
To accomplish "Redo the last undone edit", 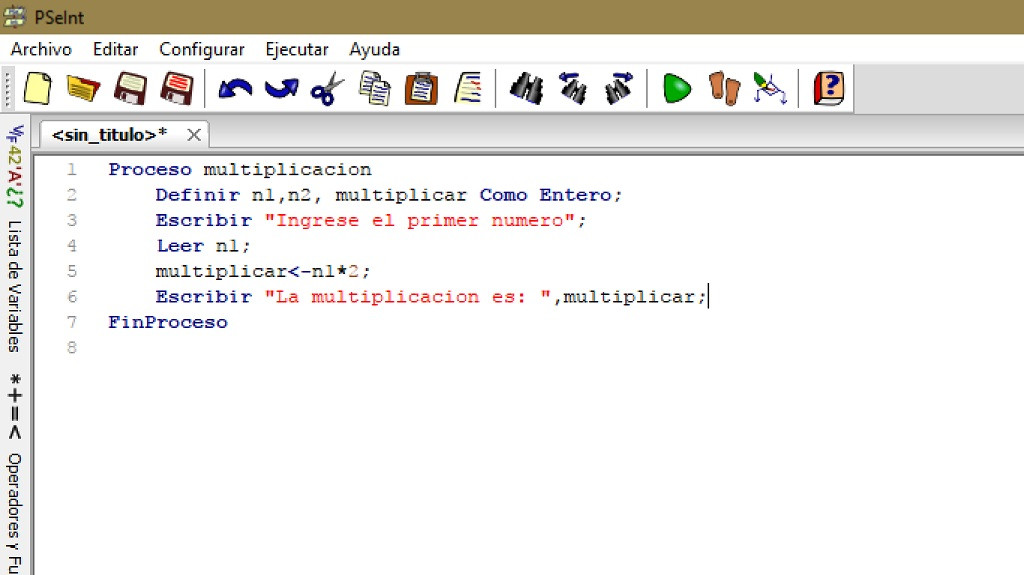I will pyautogui.click(x=281, y=88).
